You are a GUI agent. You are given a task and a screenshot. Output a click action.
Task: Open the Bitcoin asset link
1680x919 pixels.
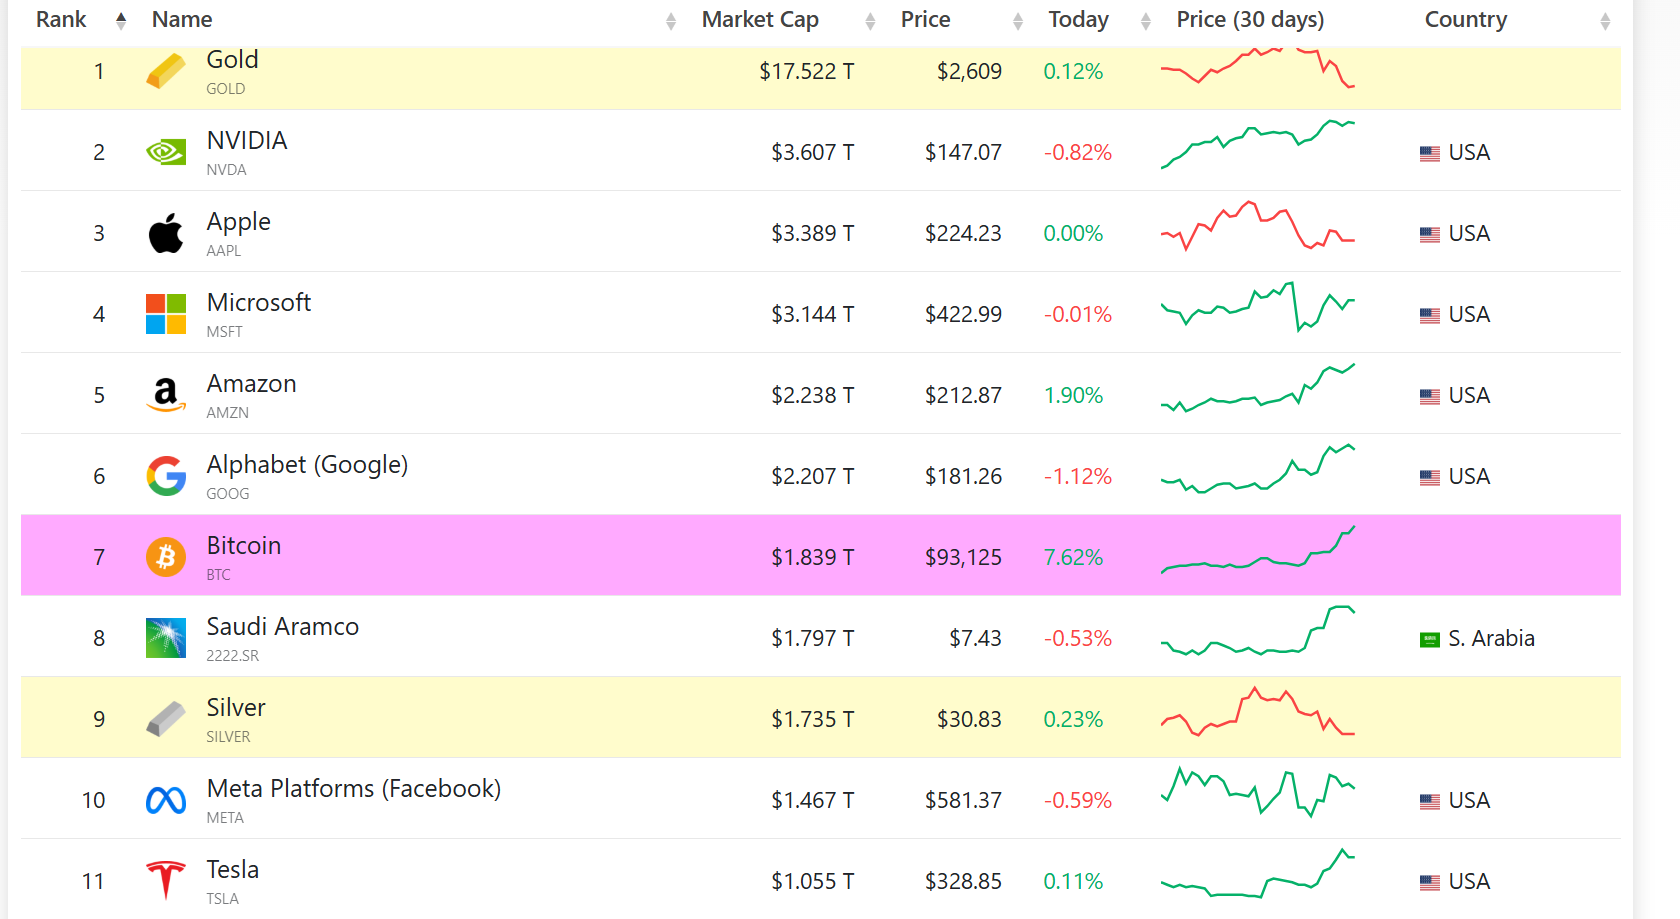click(243, 545)
